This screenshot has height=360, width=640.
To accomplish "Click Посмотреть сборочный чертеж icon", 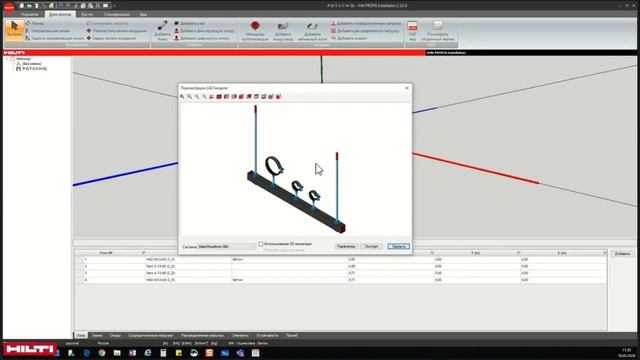I will pyautogui.click(x=438, y=31).
